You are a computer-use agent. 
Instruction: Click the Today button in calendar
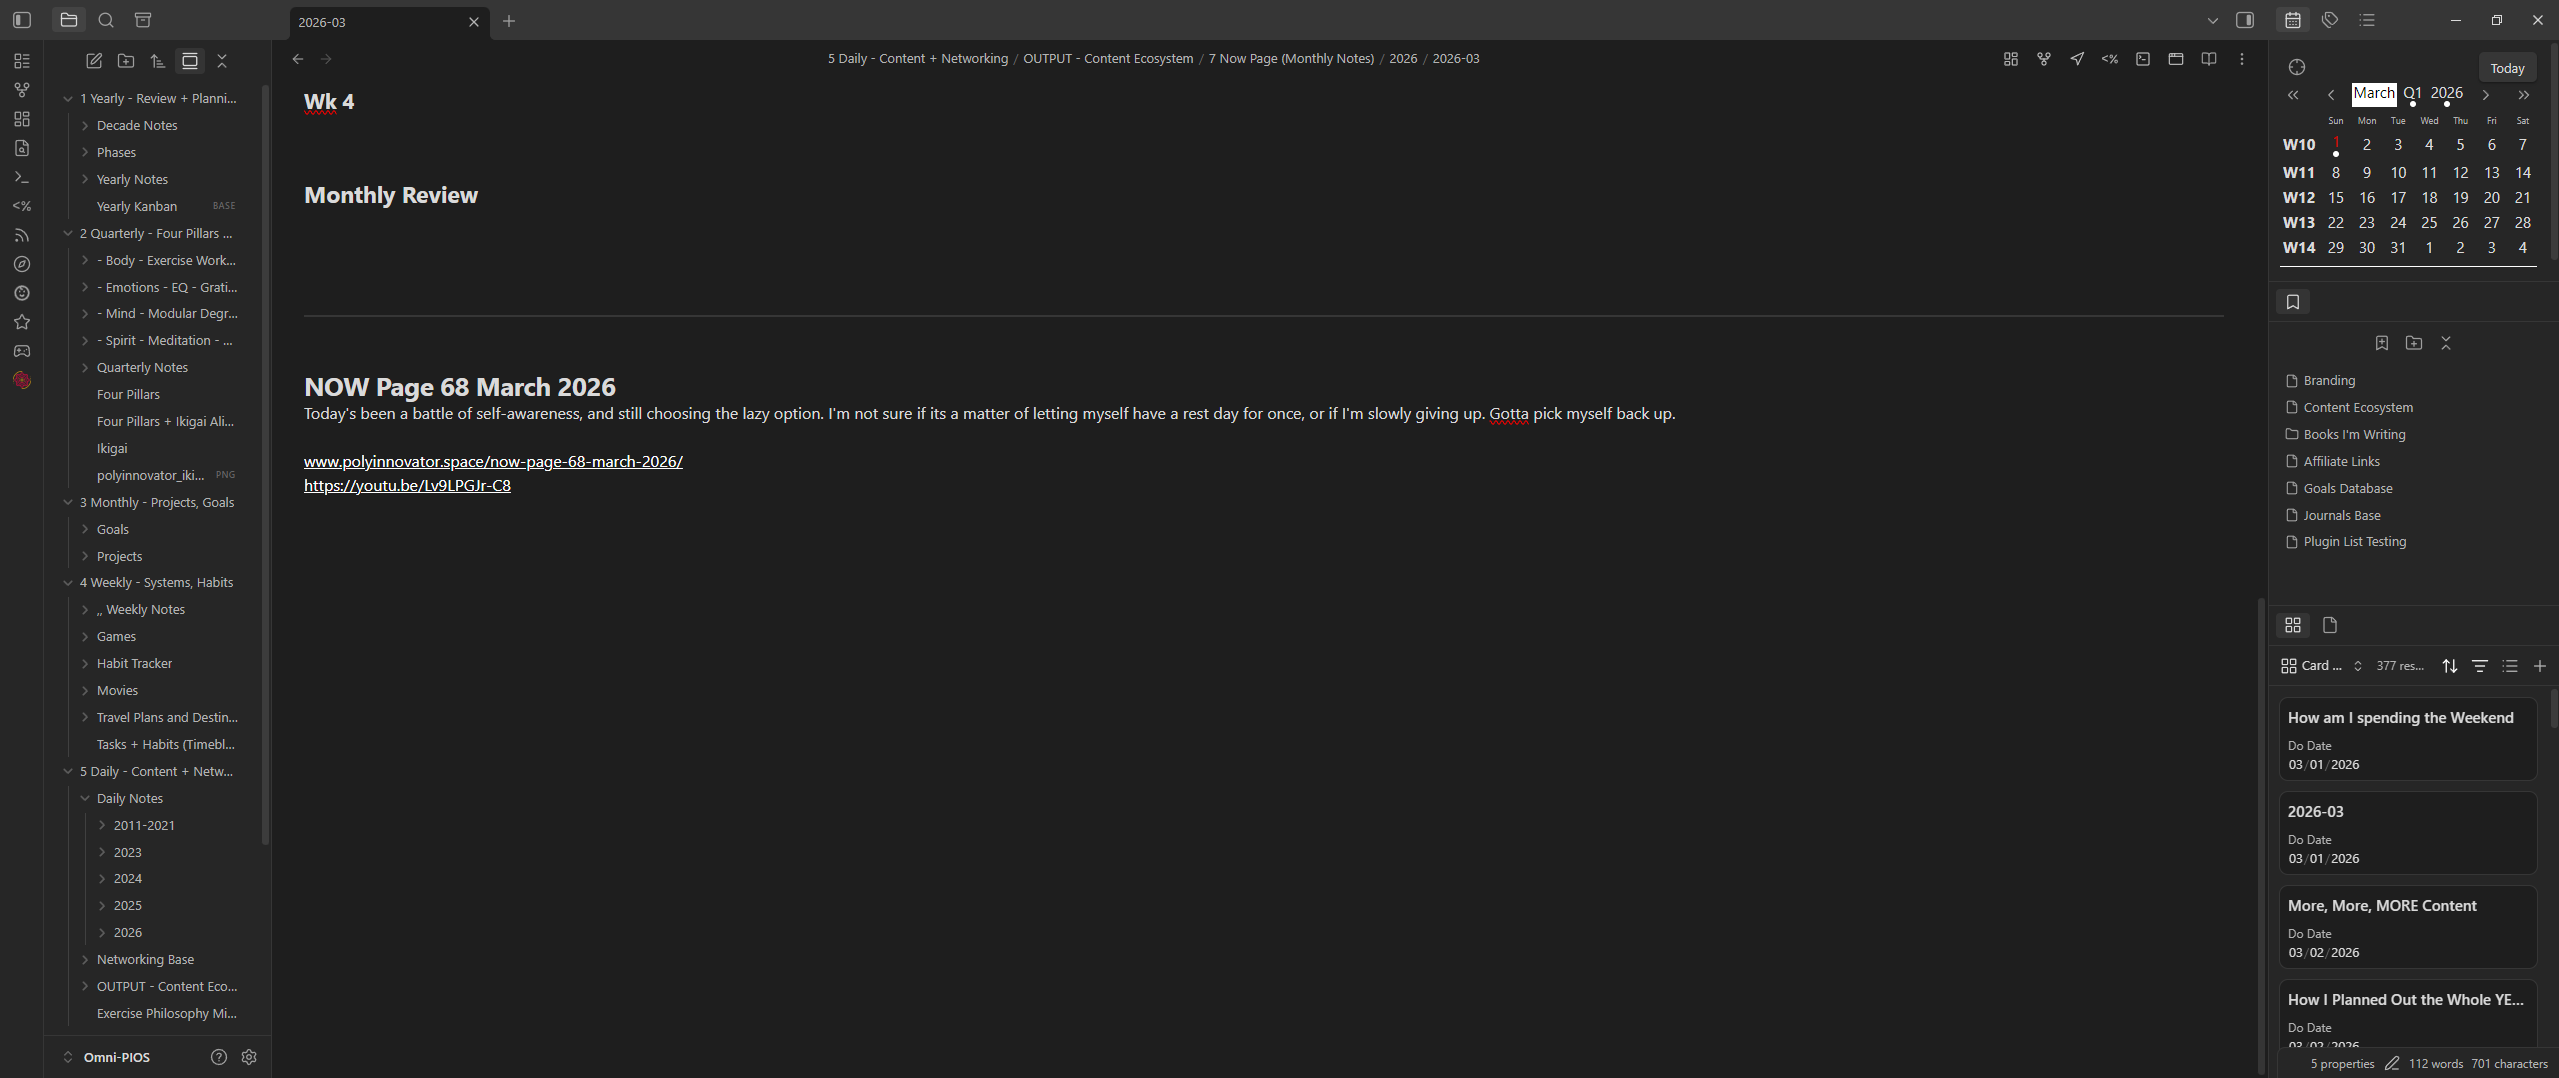click(2507, 68)
